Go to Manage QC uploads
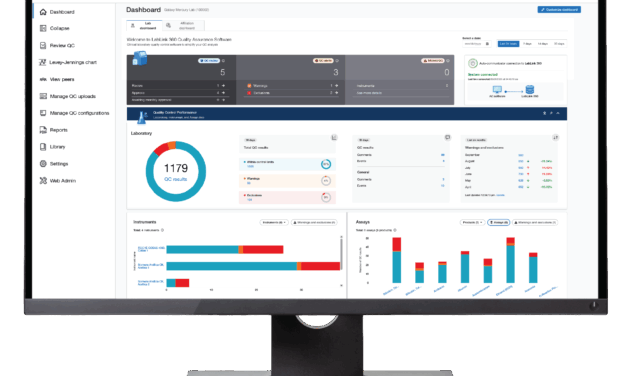 click(x=68, y=96)
